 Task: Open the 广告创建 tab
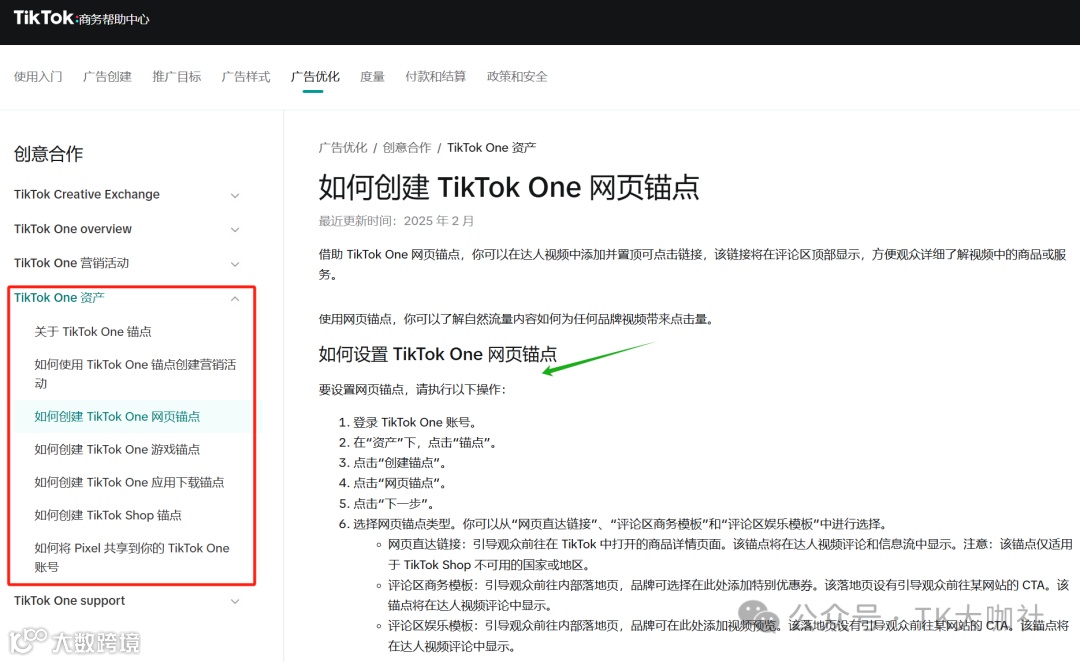pyautogui.click(x=107, y=76)
